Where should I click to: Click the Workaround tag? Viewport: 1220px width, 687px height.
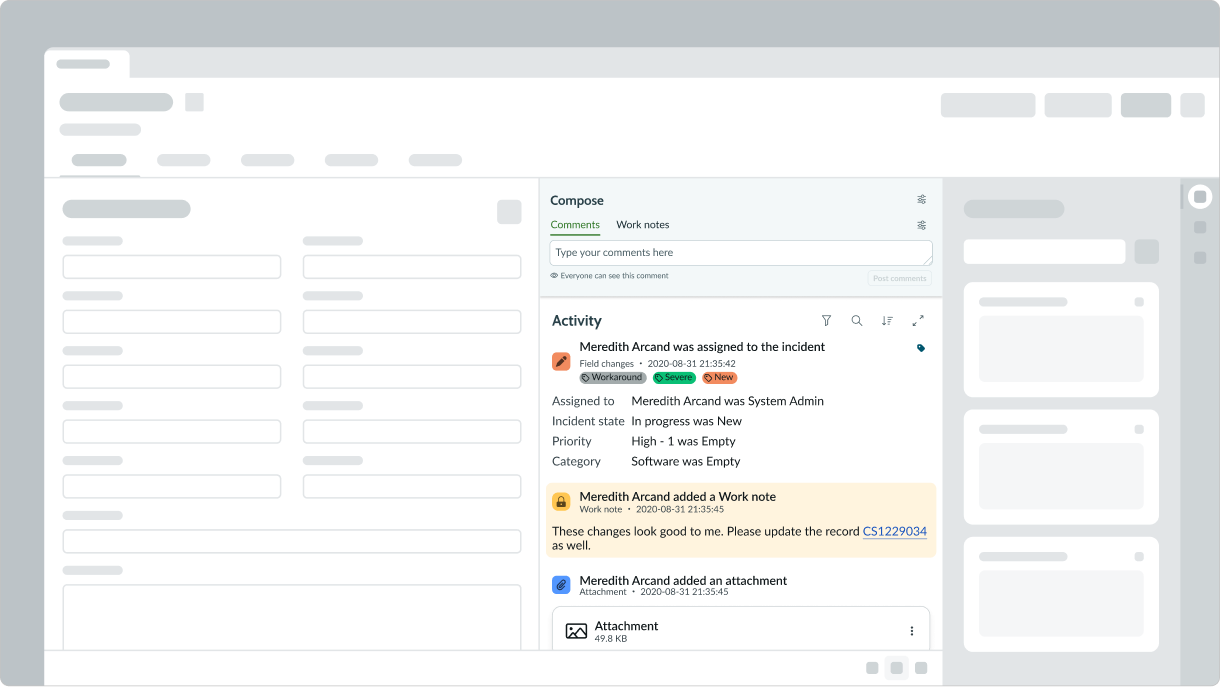point(613,378)
